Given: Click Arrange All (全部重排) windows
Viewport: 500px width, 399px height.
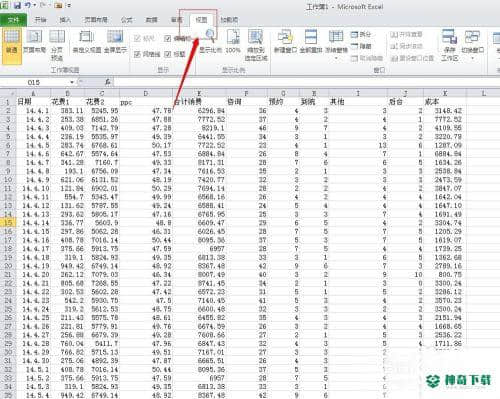Looking at the screenshot, I should [x=311, y=42].
